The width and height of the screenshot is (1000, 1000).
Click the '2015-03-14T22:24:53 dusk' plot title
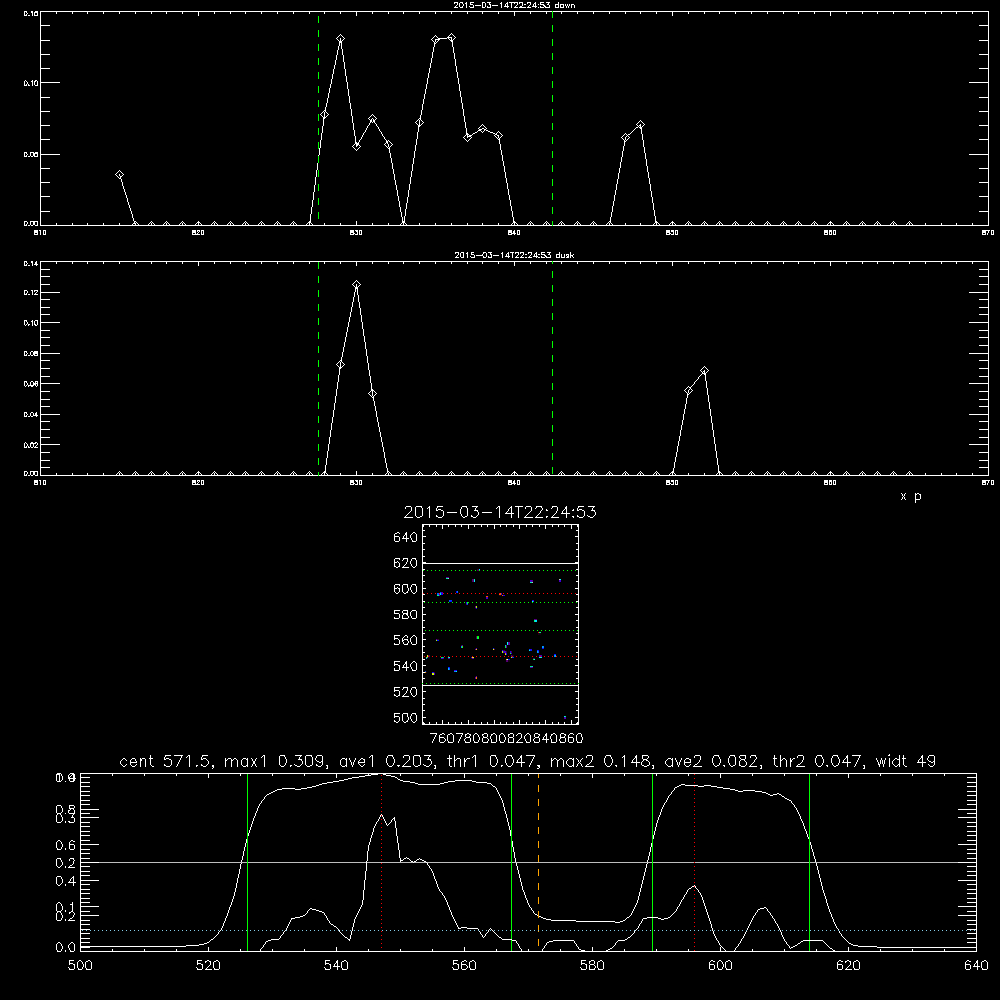(514, 255)
